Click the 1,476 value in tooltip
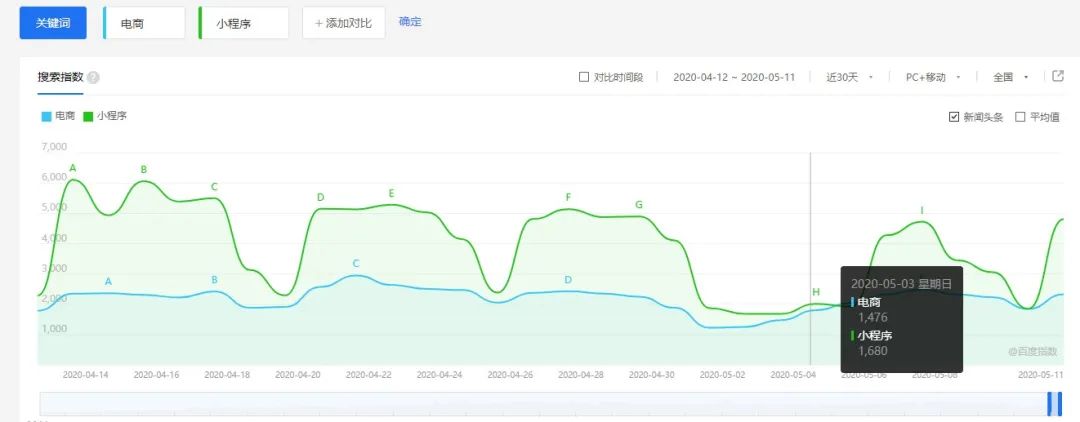Image resolution: width=1080 pixels, height=422 pixels. pos(873,317)
